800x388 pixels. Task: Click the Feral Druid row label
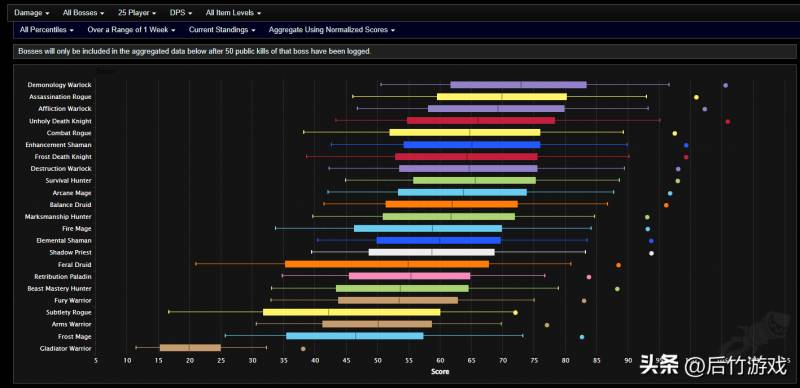[74, 264]
